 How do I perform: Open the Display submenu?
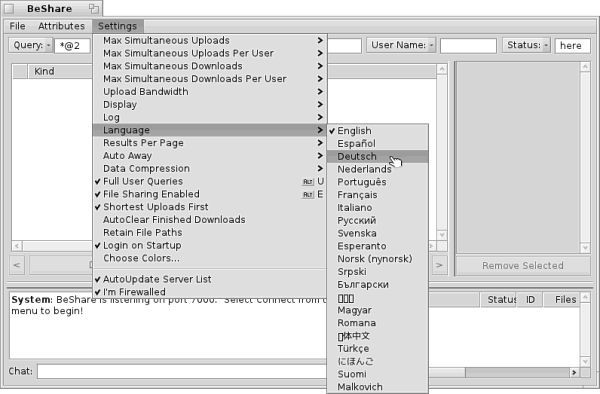point(210,104)
